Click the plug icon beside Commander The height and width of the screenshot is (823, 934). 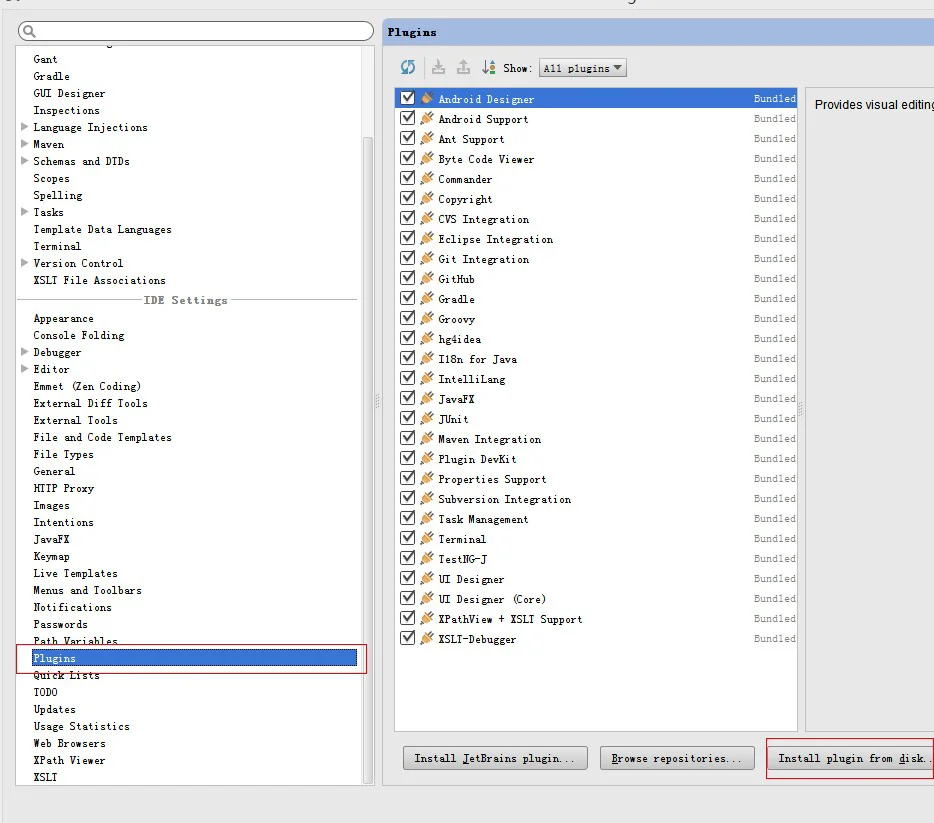pyautogui.click(x=427, y=179)
